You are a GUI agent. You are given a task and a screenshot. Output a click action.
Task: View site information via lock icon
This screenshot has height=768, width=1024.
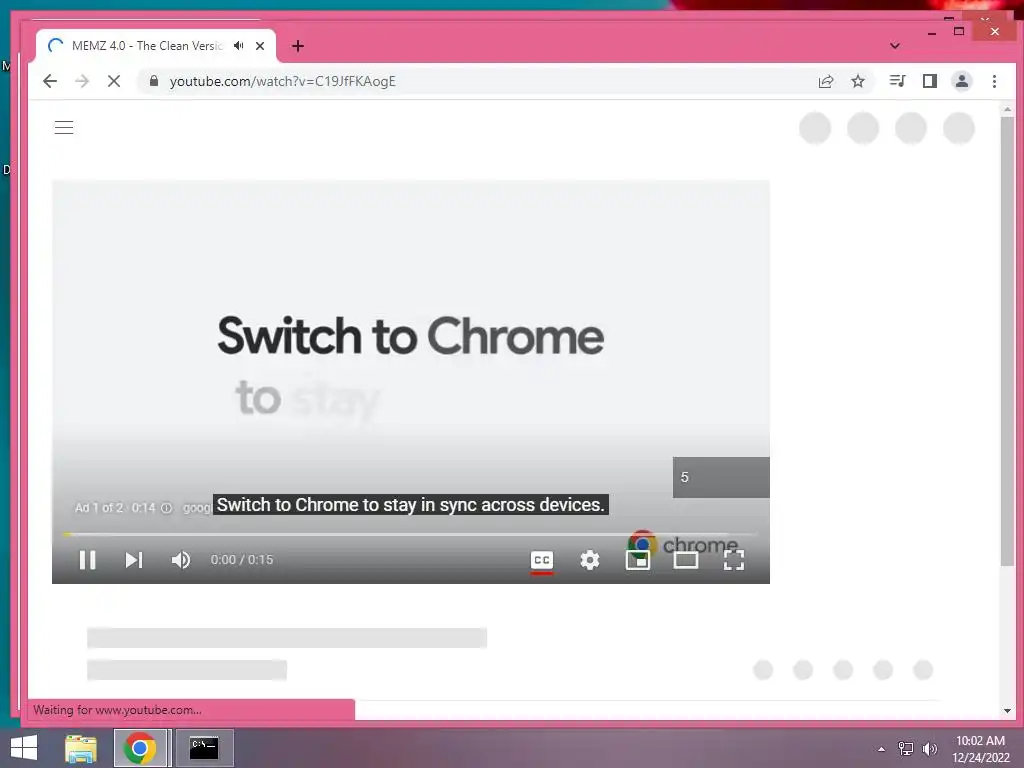[x=154, y=81]
